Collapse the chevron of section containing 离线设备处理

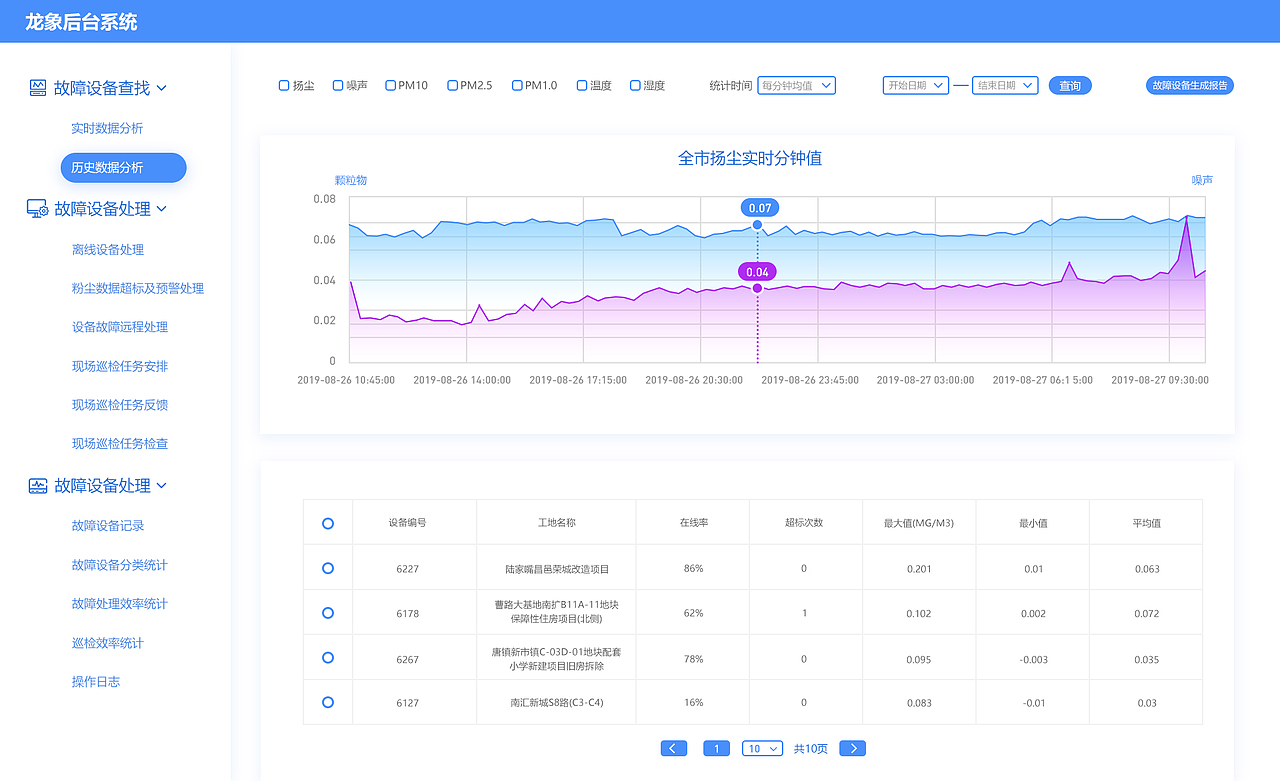(x=162, y=210)
